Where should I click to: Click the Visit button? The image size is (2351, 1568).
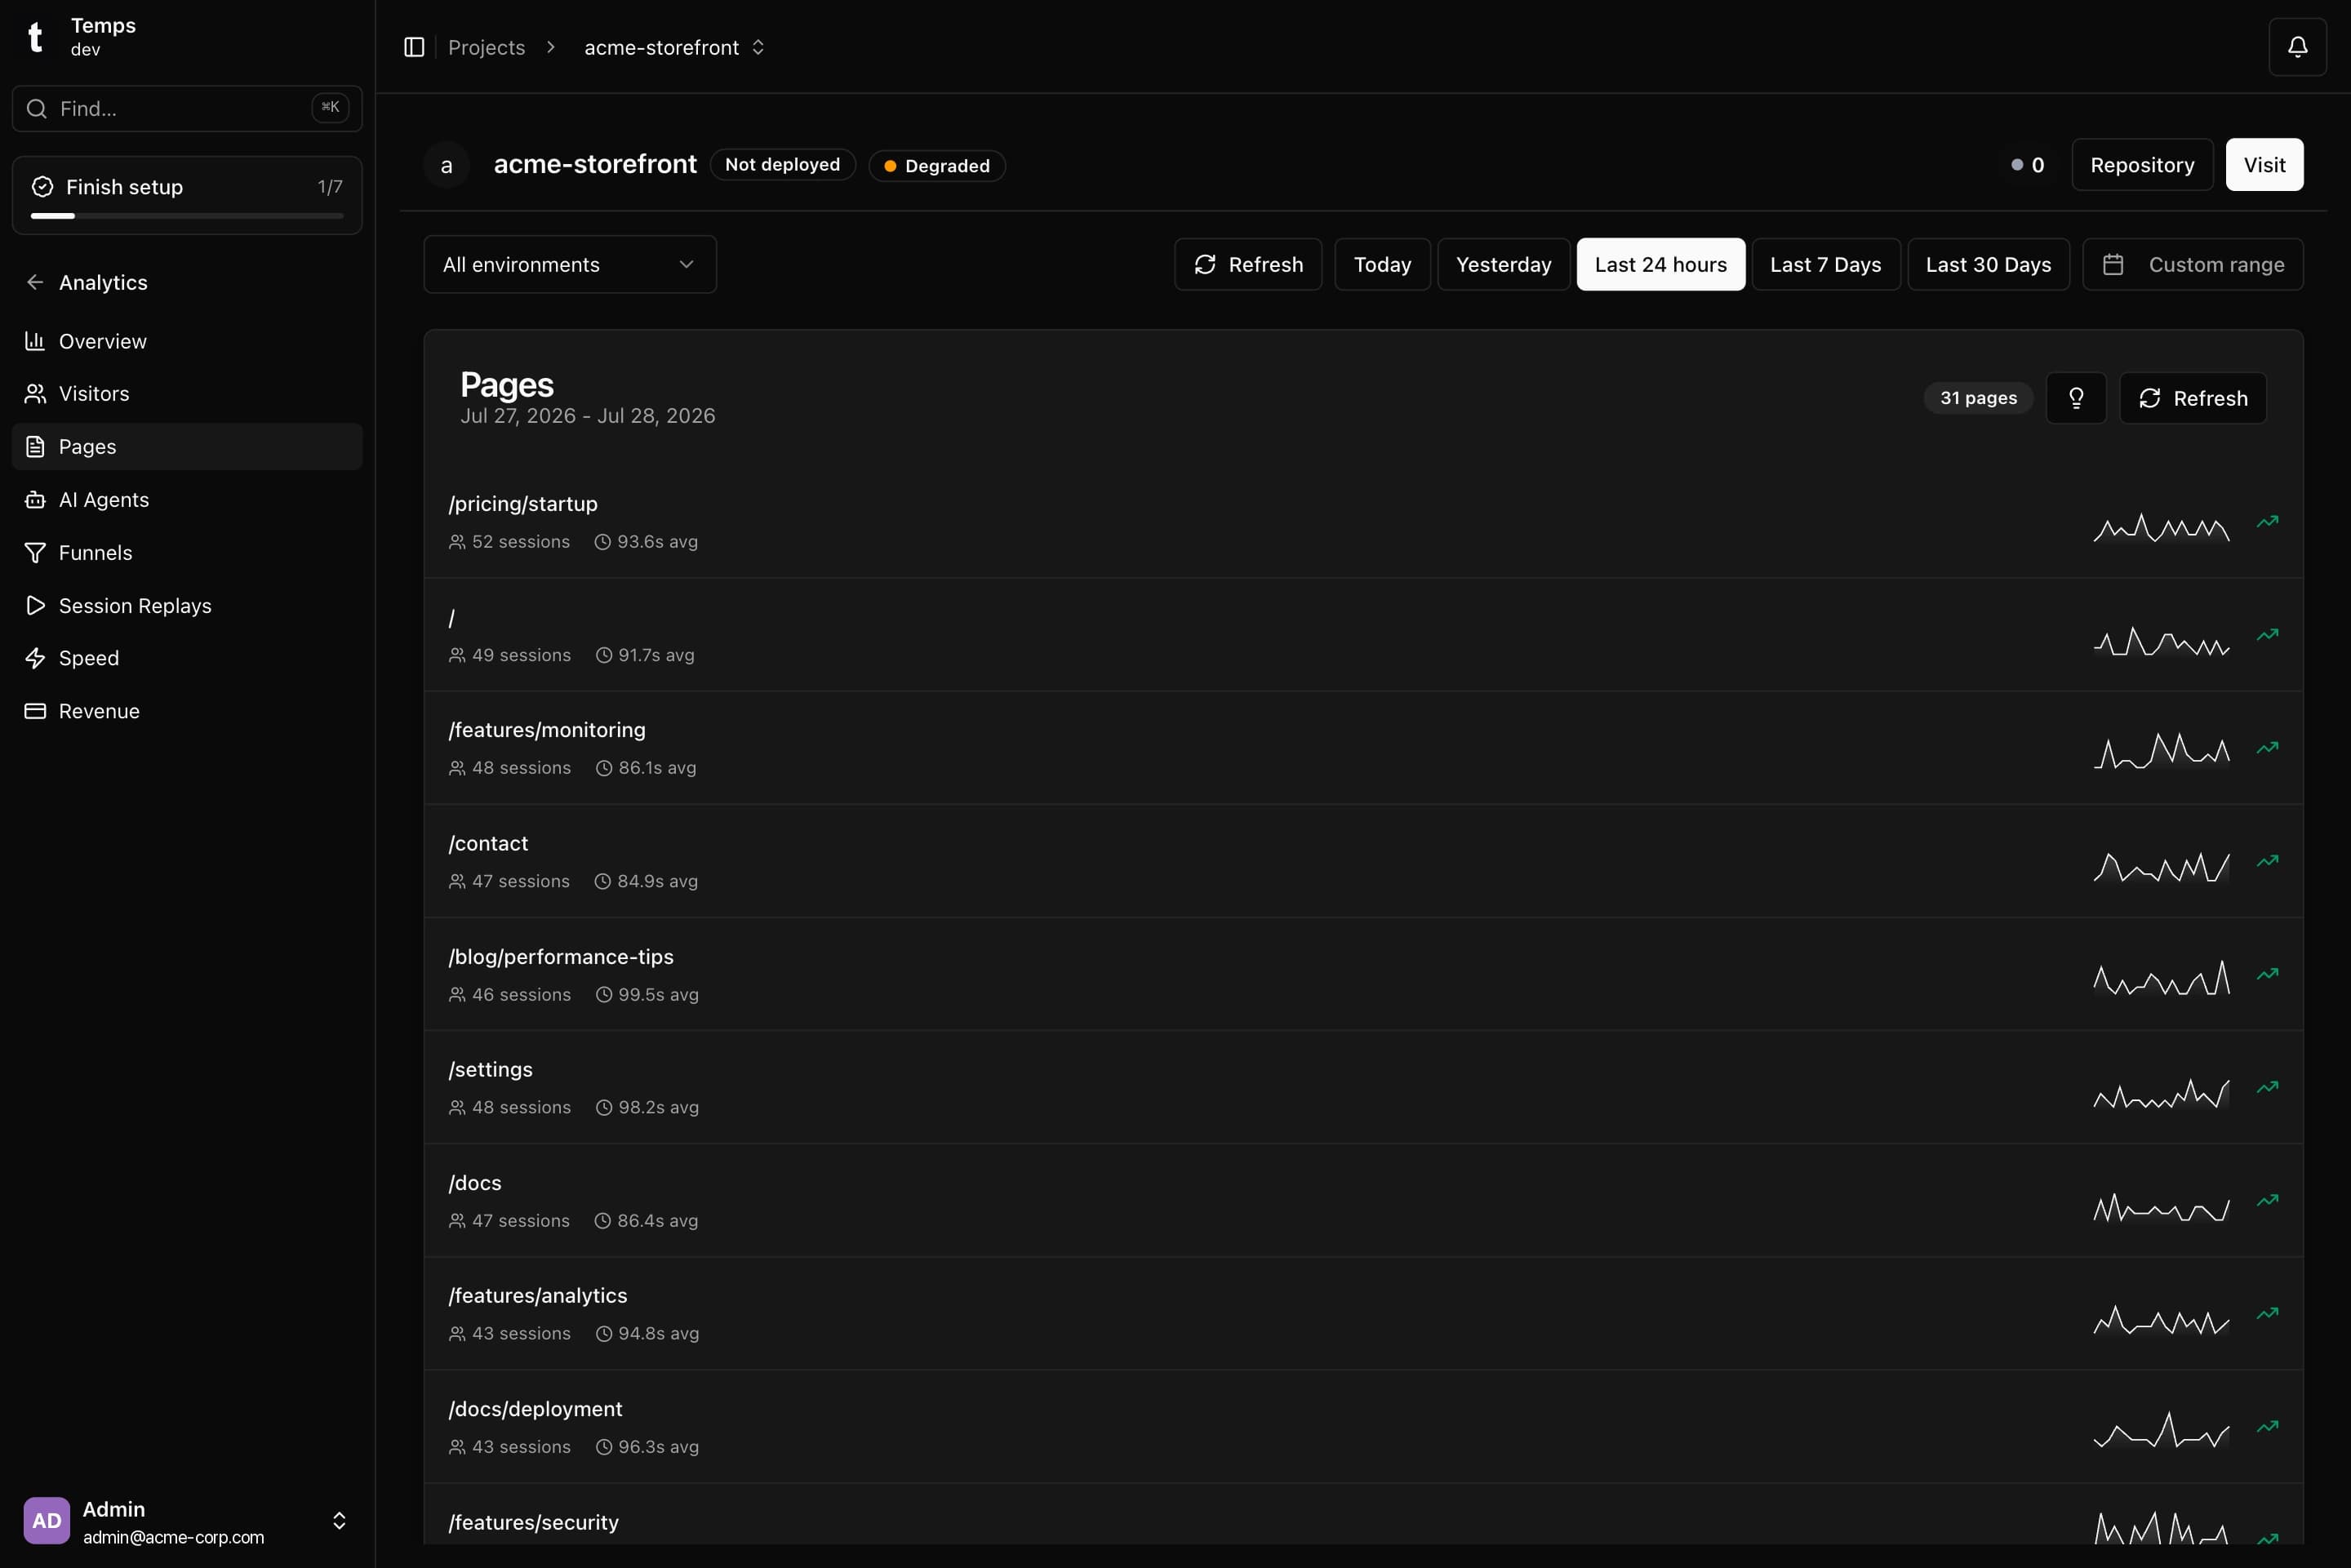click(2264, 165)
